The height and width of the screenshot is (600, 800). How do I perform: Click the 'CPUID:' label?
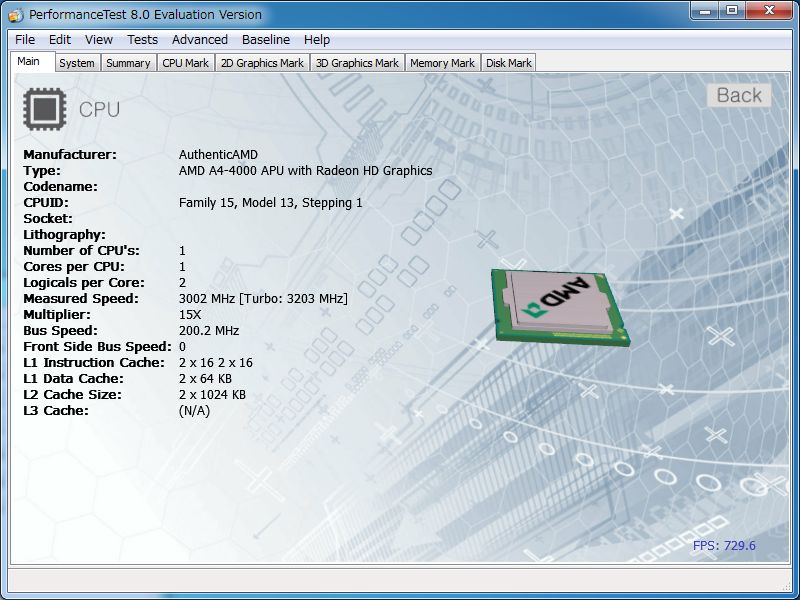[46, 203]
